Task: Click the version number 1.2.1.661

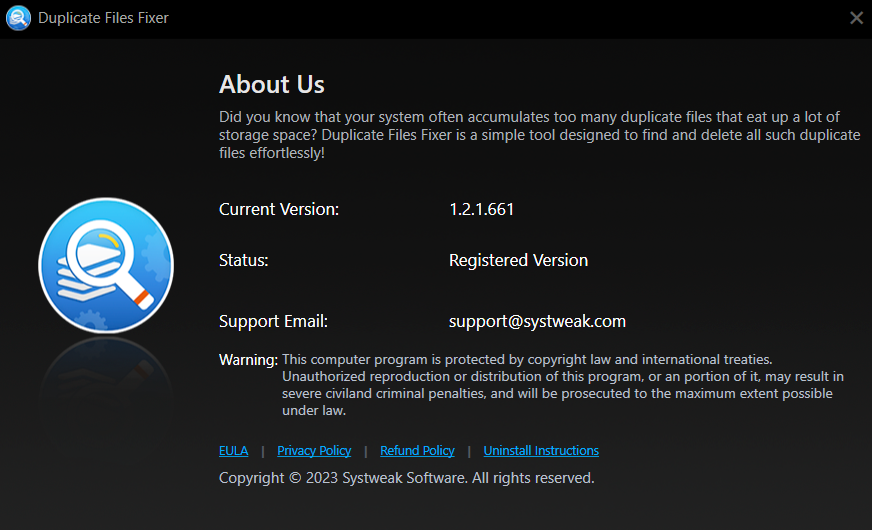Action: coord(482,209)
